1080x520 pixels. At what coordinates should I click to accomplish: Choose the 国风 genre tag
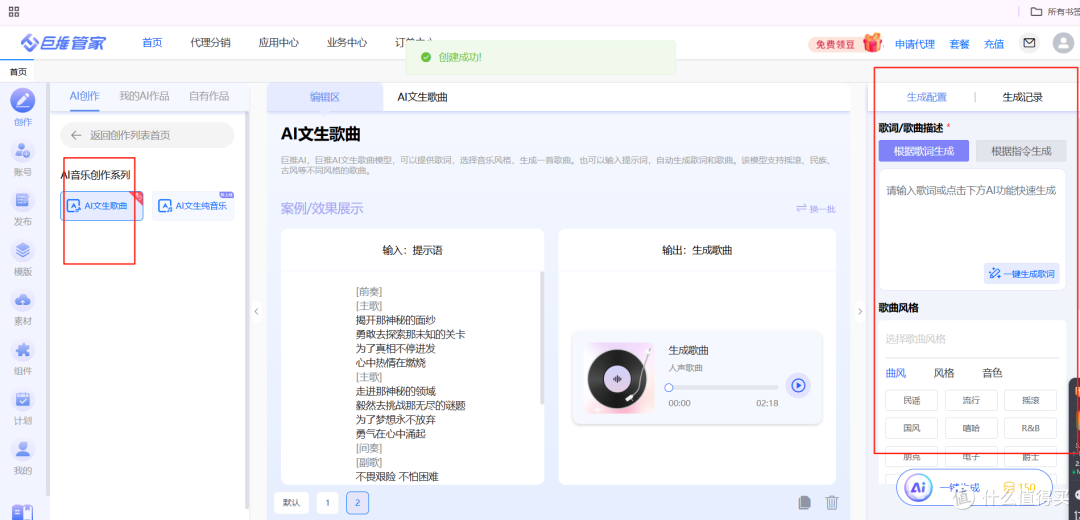[x=911, y=428]
